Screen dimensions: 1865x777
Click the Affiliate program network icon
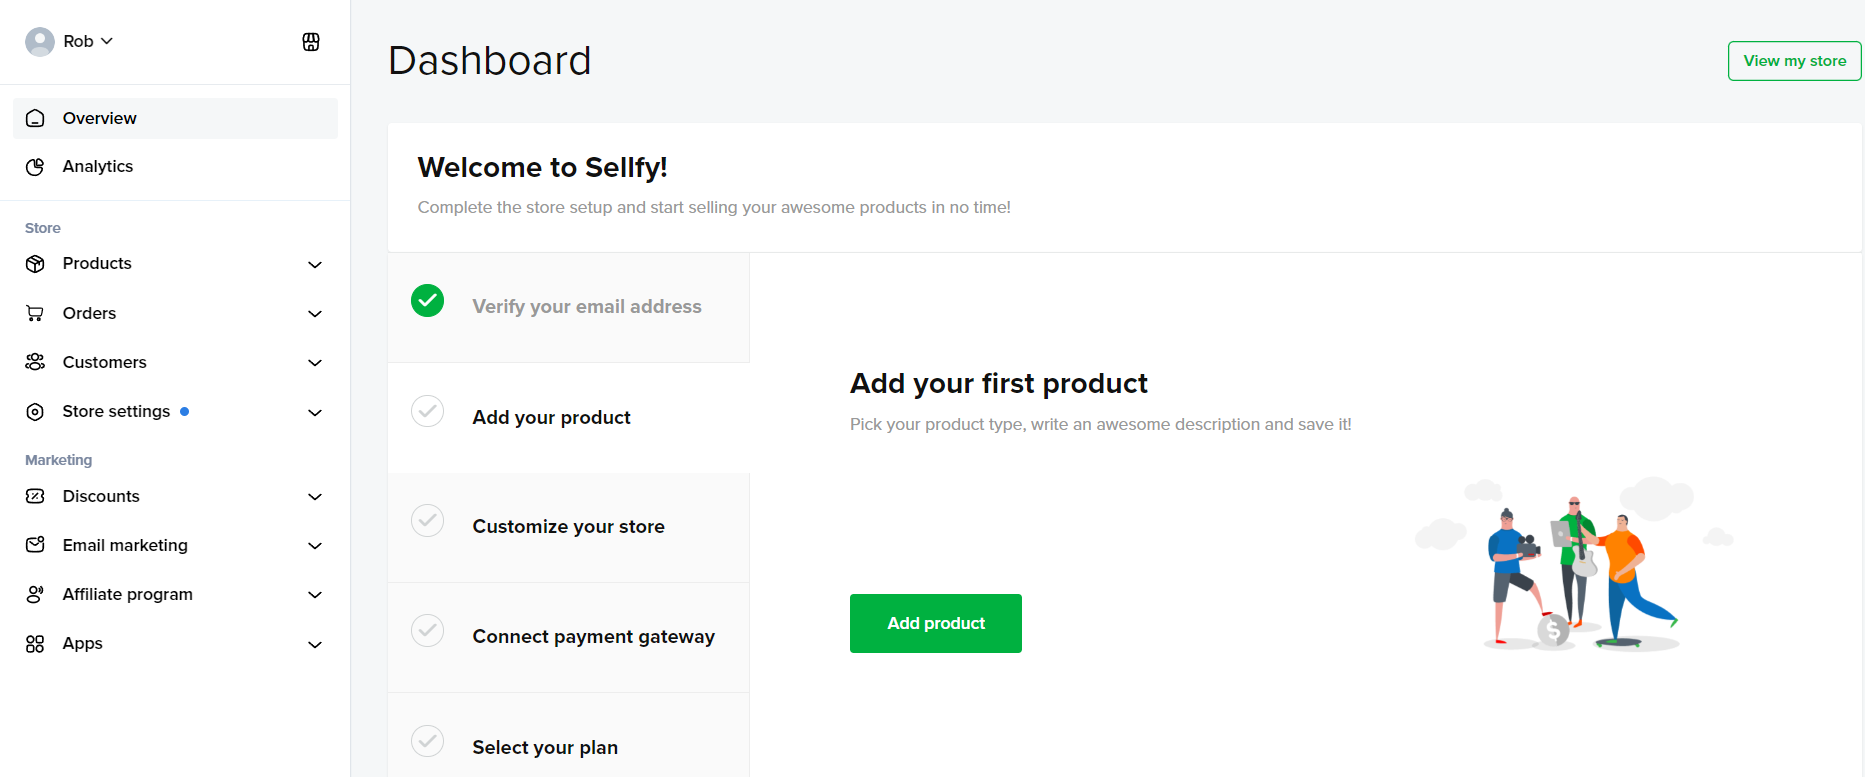click(35, 593)
